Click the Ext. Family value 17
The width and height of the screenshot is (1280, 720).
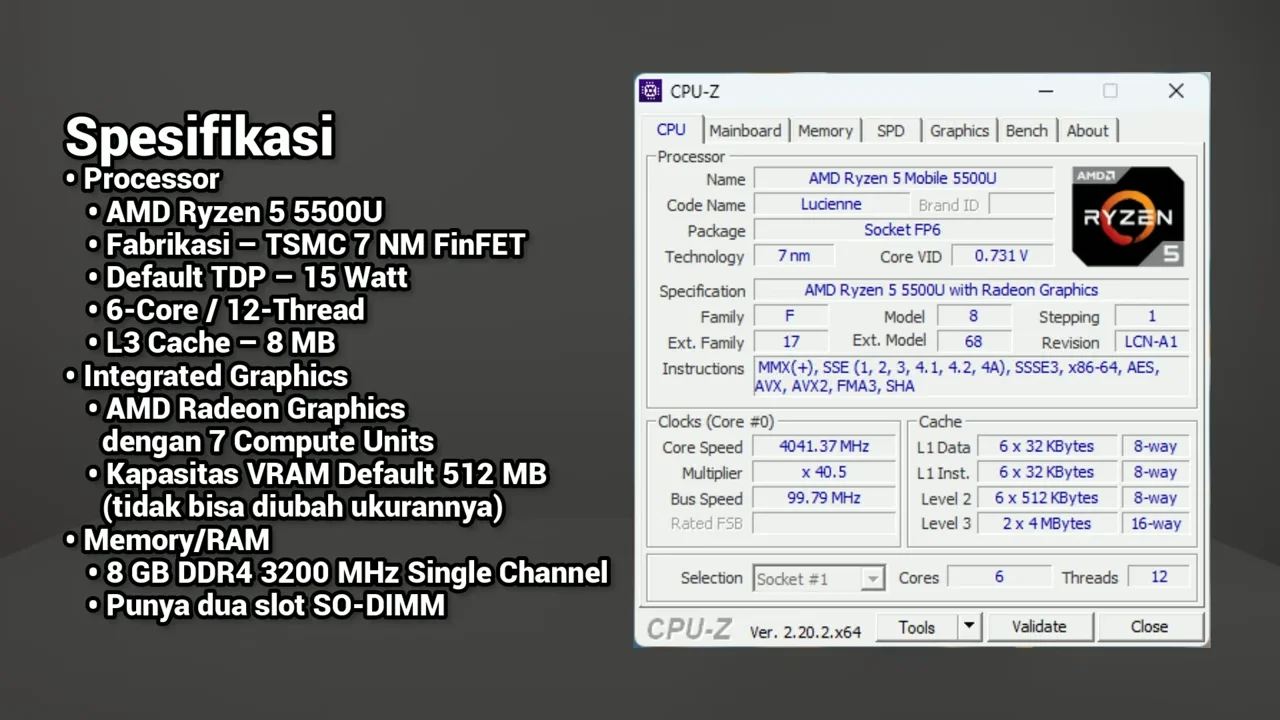(x=790, y=341)
